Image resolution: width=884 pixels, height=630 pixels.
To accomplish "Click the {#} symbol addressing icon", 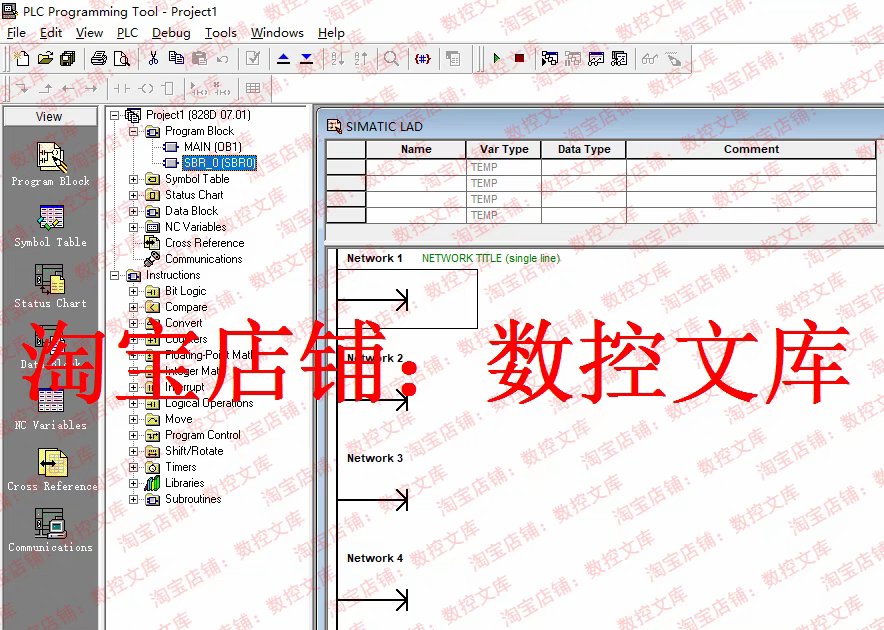I will tap(422, 58).
